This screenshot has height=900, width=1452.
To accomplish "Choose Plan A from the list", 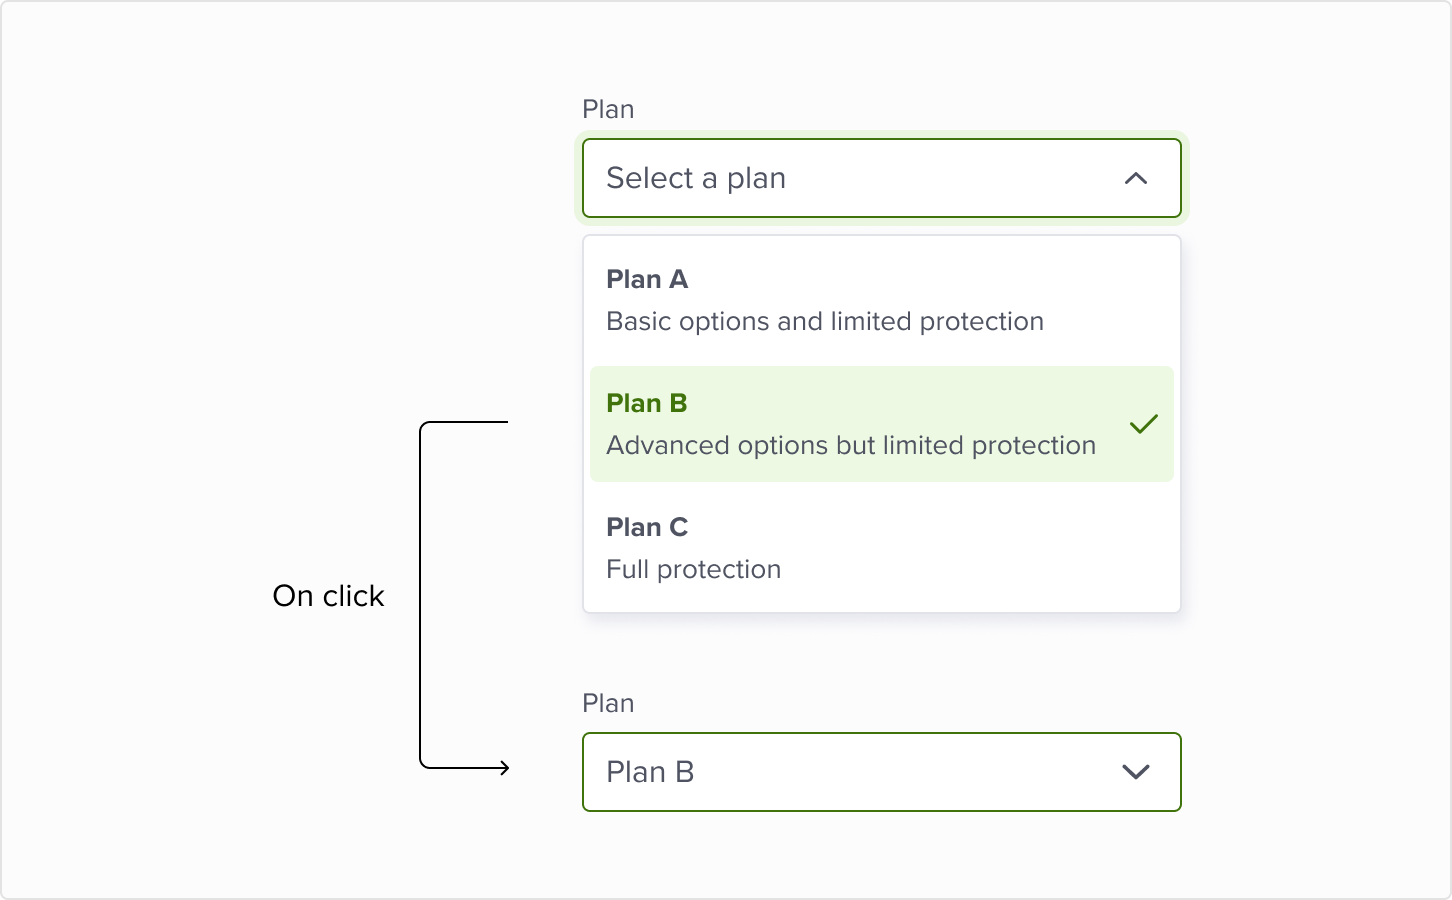I will pyautogui.click(x=880, y=300).
